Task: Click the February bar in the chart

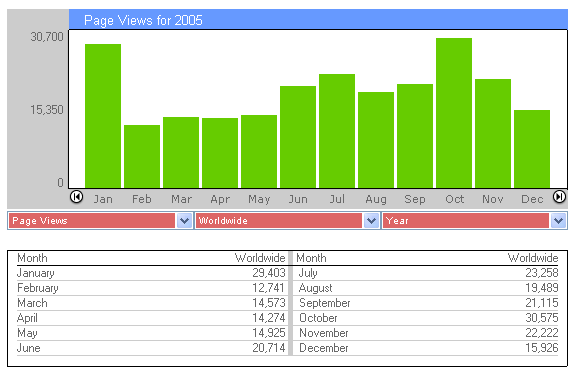Action: click(x=142, y=156)
